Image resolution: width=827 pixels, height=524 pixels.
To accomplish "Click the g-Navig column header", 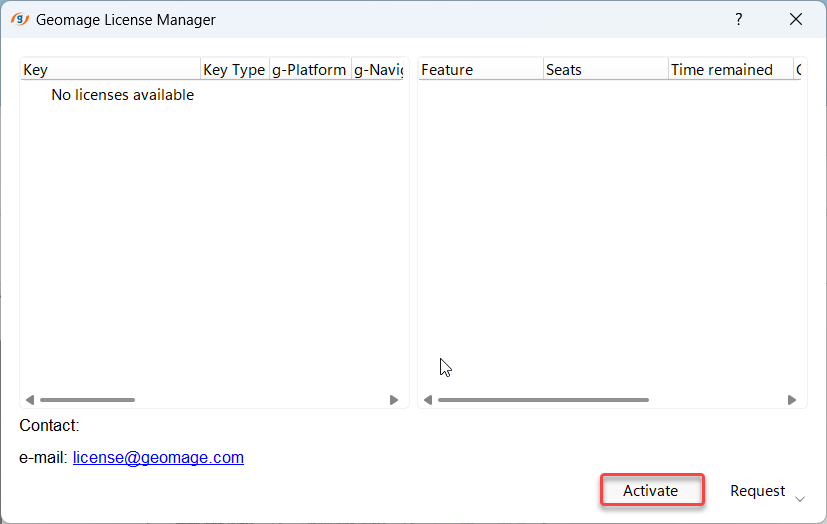I will coord(378,70).
